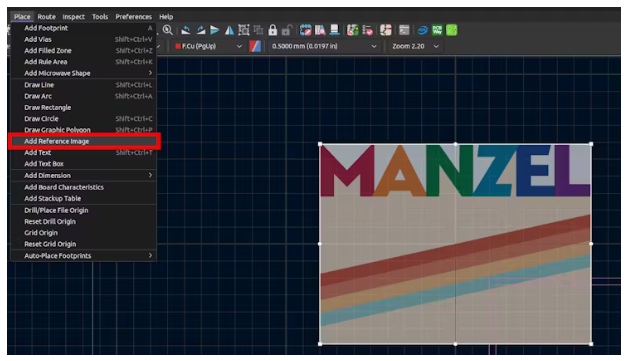Screen dimensions: 629x361
Task: Rotate selection clockwise using toolbar icon
Action: coord(201,30)
